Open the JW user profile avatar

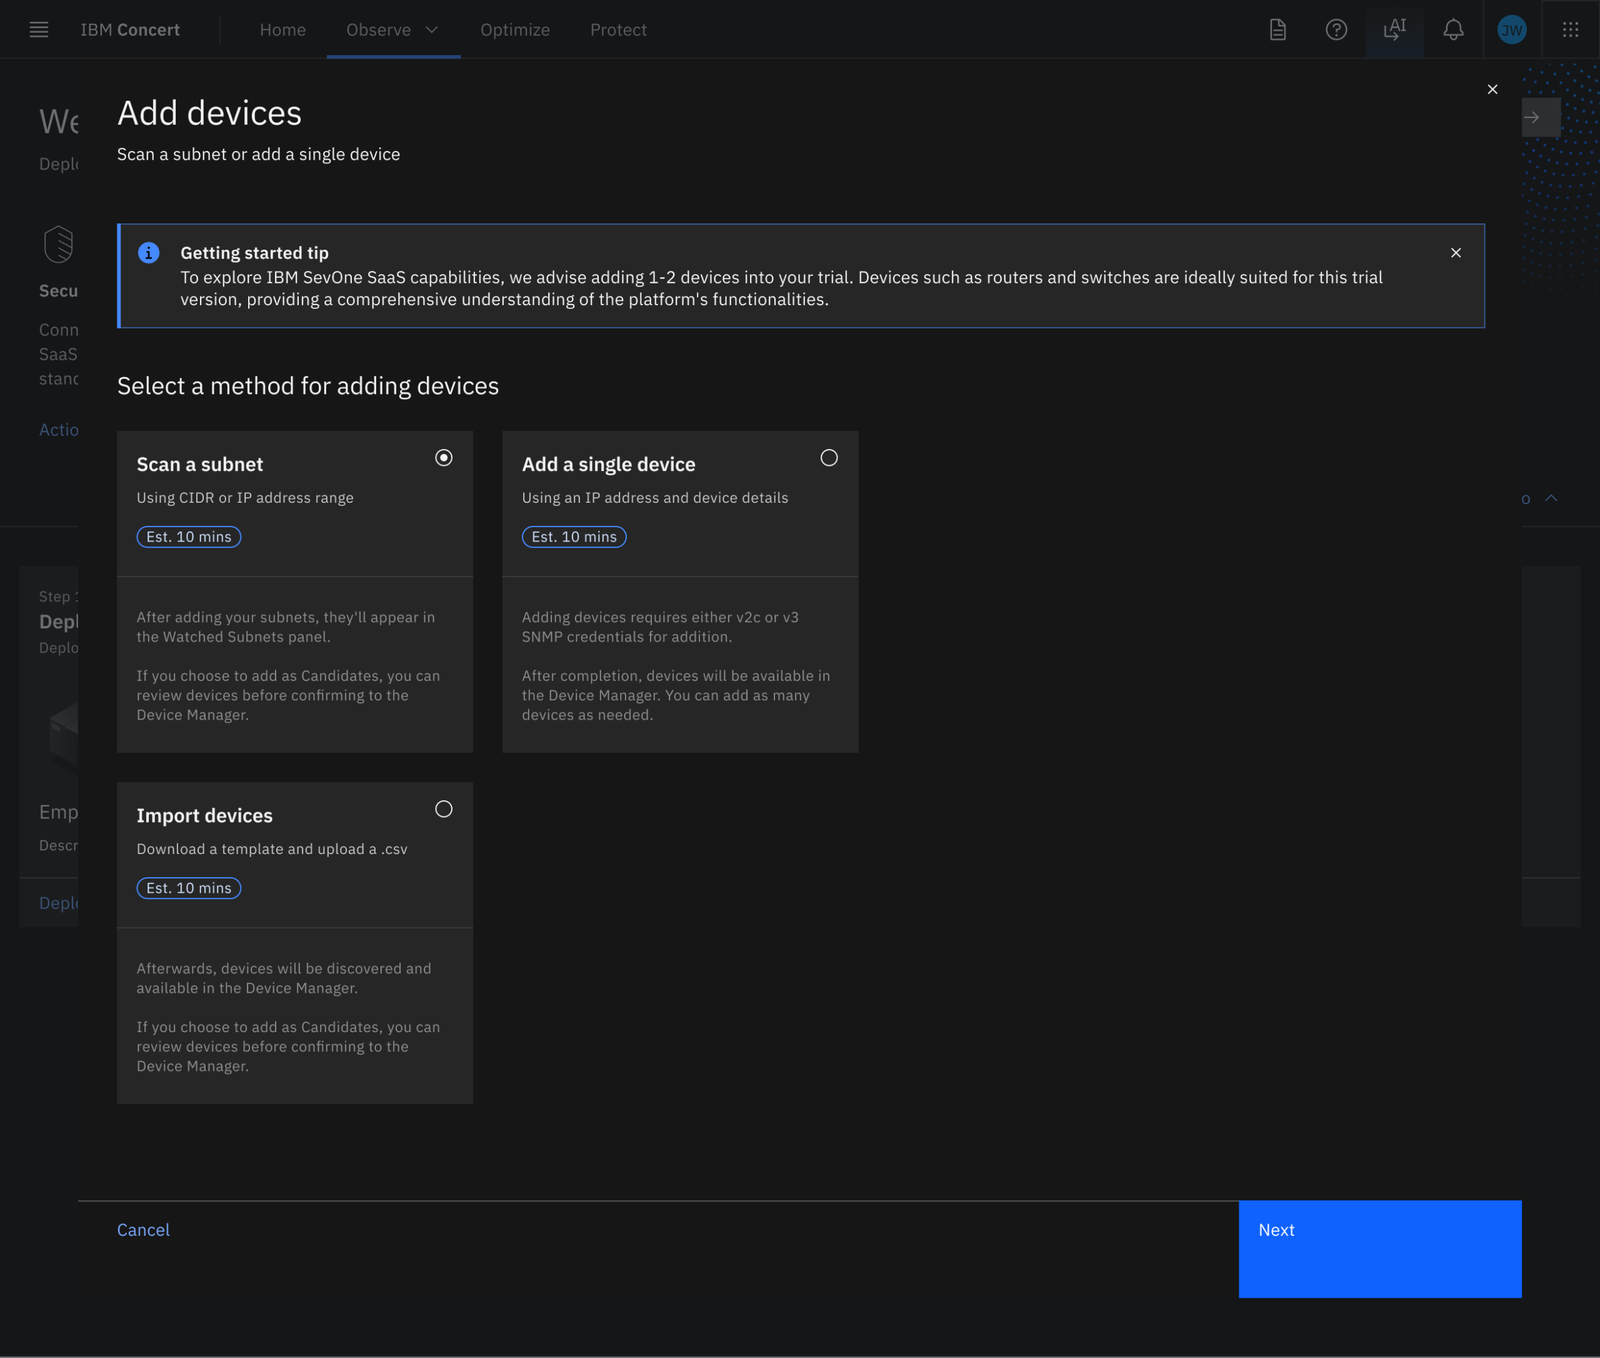click(x=1512, y=29)
